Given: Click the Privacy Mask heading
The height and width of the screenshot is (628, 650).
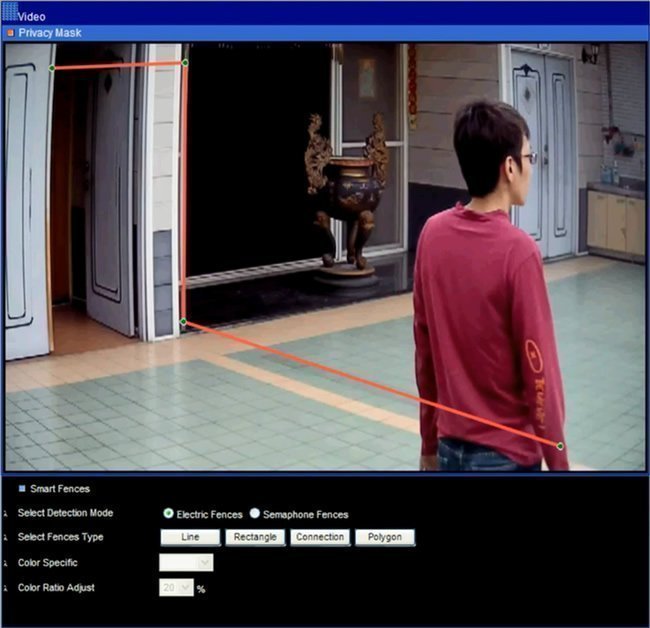Looking at the screenshot, I should coord(50,33).
